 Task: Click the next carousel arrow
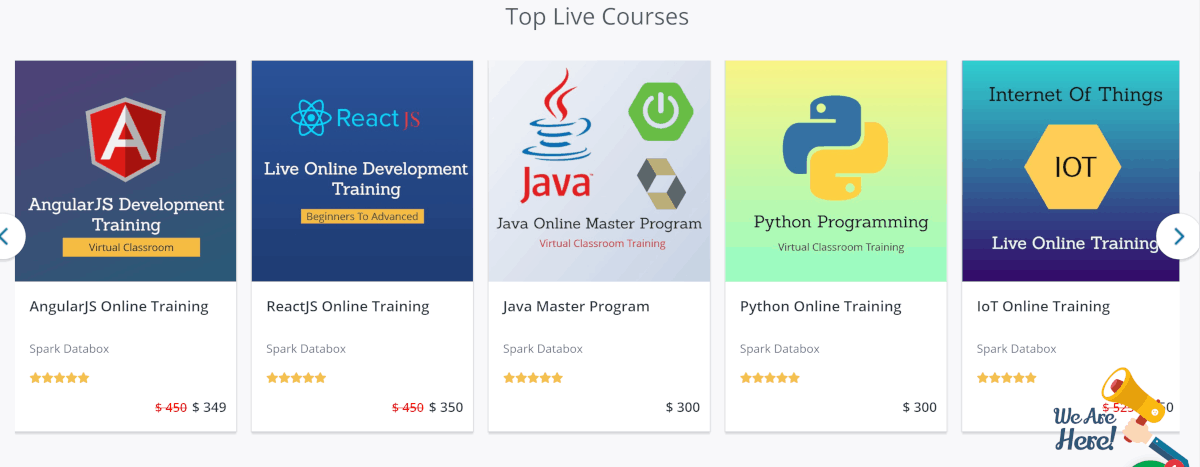[x=1179, y=237]
